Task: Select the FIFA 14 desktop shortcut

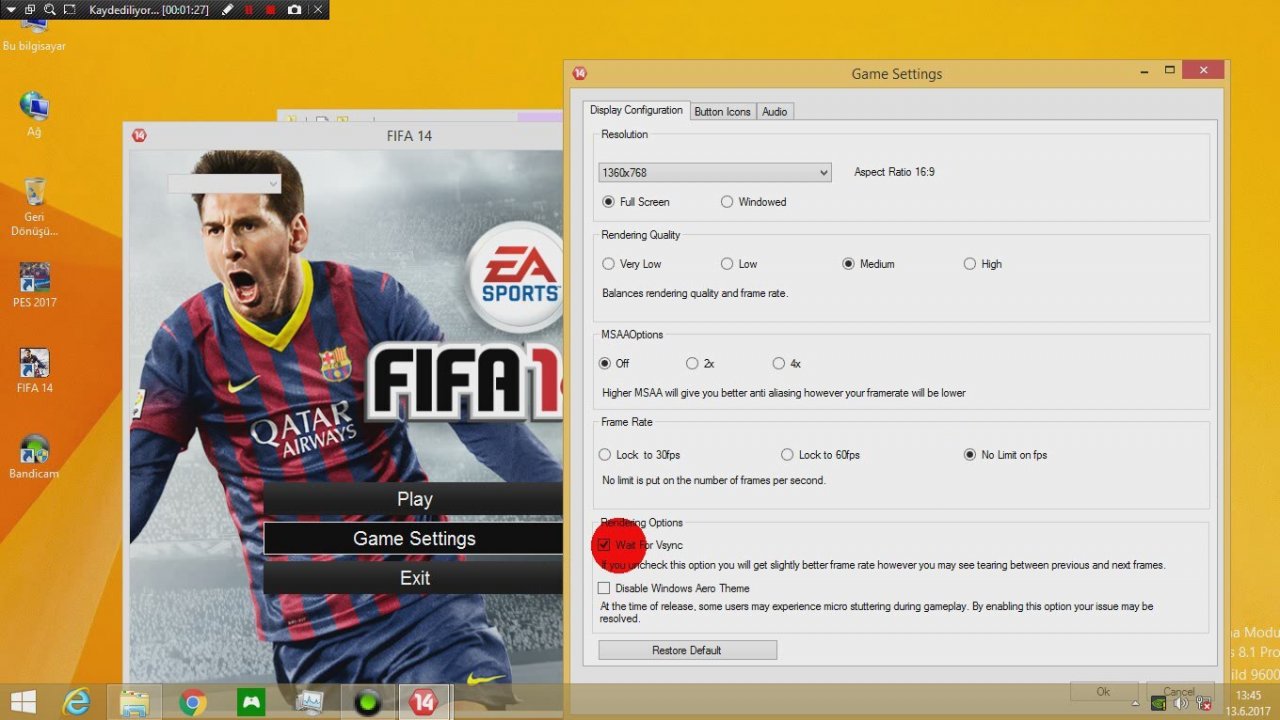Action: click(x=34, y=370)
